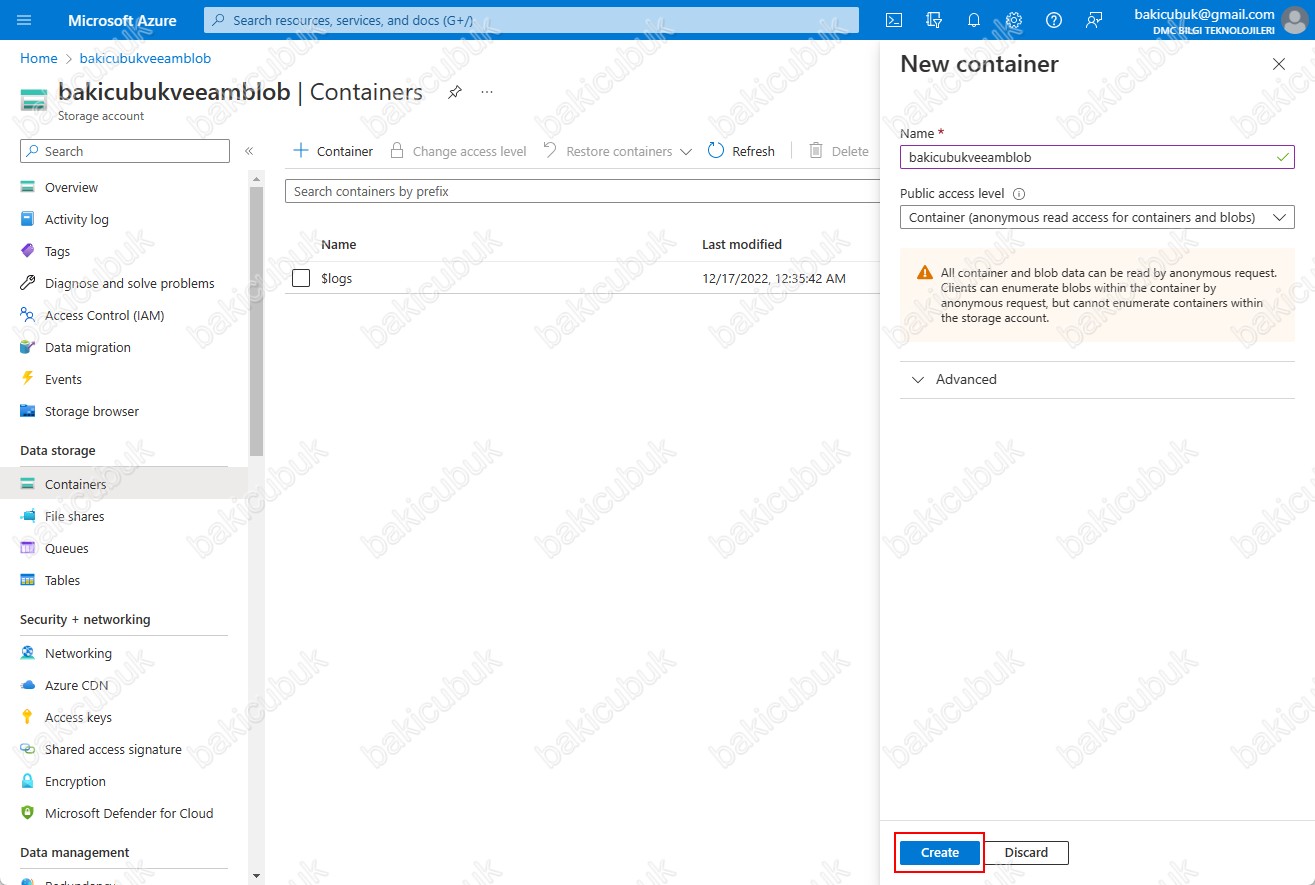Click the Data migration icon
This screenshot has width=1315, height=885.
[x=28, y=347]
